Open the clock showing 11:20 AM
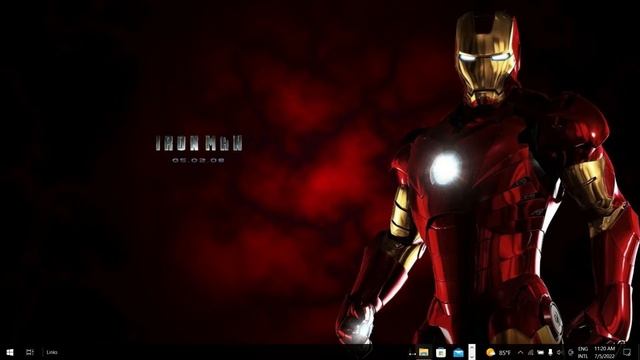 (604, 352)
